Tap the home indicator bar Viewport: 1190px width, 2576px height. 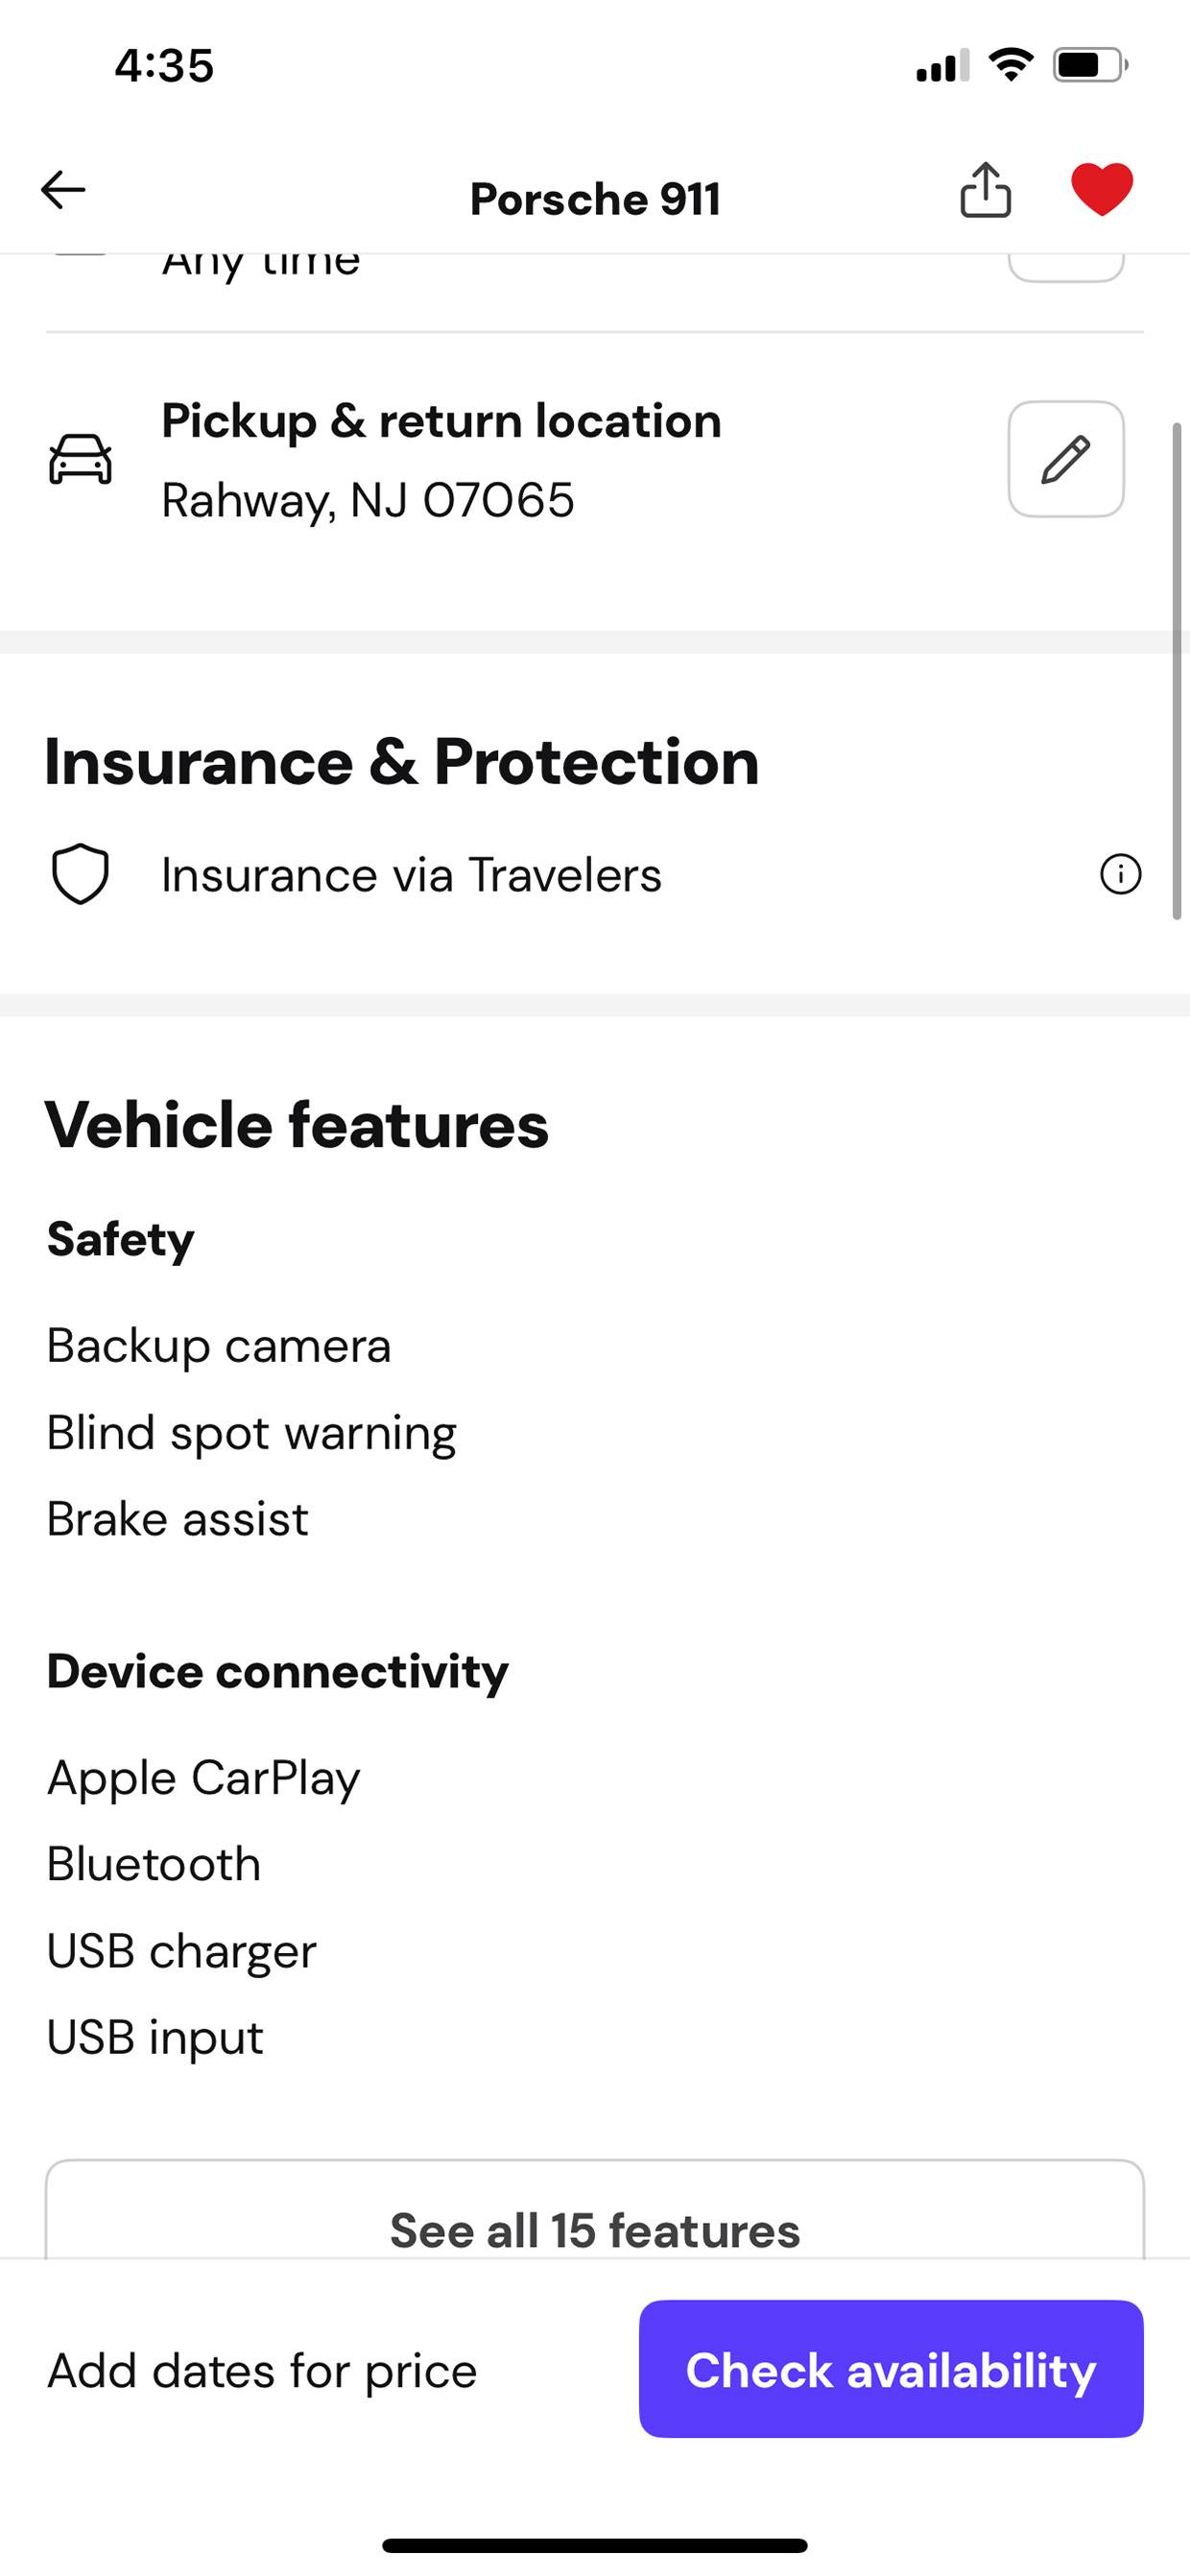point(595,2545)
